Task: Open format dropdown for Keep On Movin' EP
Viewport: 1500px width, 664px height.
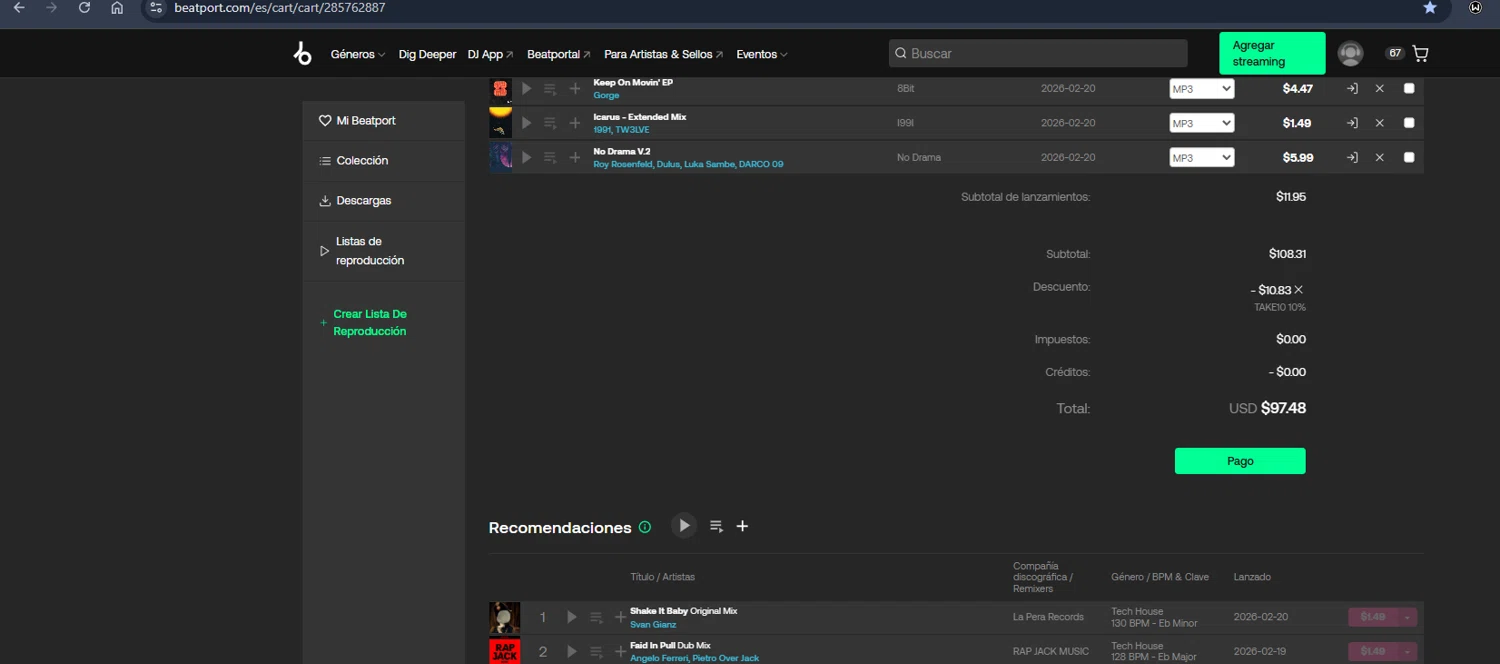Action: tap(1202, 89)
